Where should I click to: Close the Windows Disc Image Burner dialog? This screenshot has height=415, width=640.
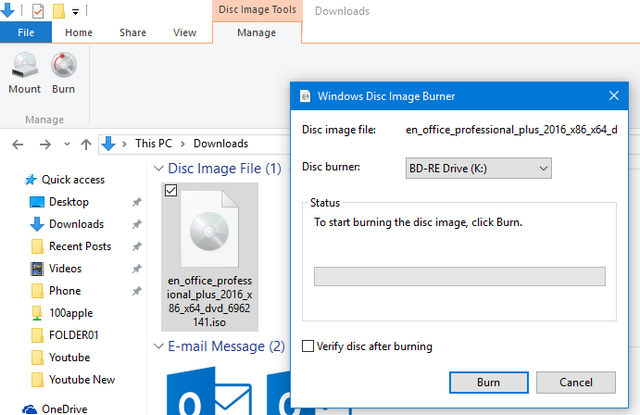pos(614,96)
